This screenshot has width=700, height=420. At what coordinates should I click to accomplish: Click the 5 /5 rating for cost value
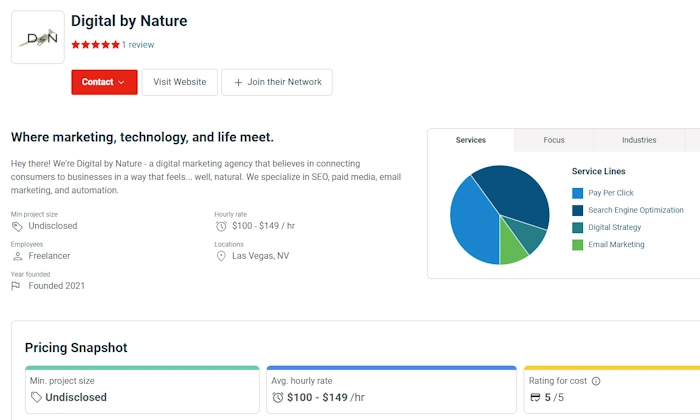554,397
